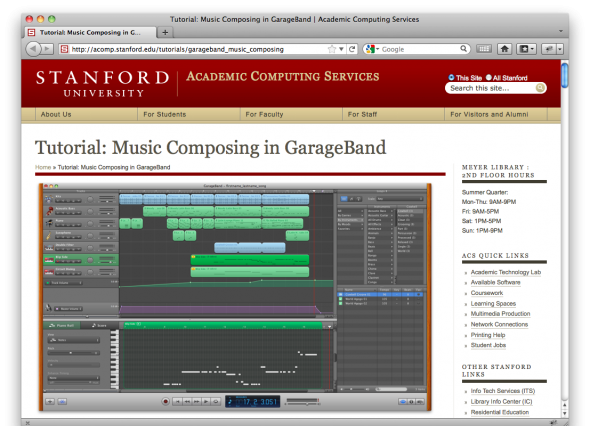590x426 pixels.
Task: Click the Kits track volume slider
Action: (x=108, y=201)
